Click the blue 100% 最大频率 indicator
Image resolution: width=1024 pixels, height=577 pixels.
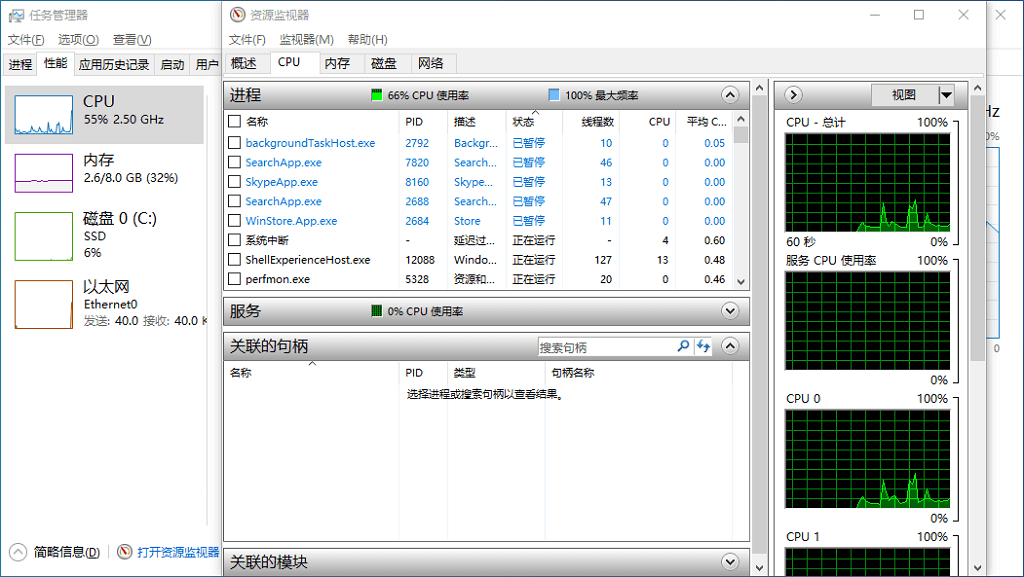tap(553, 94)
